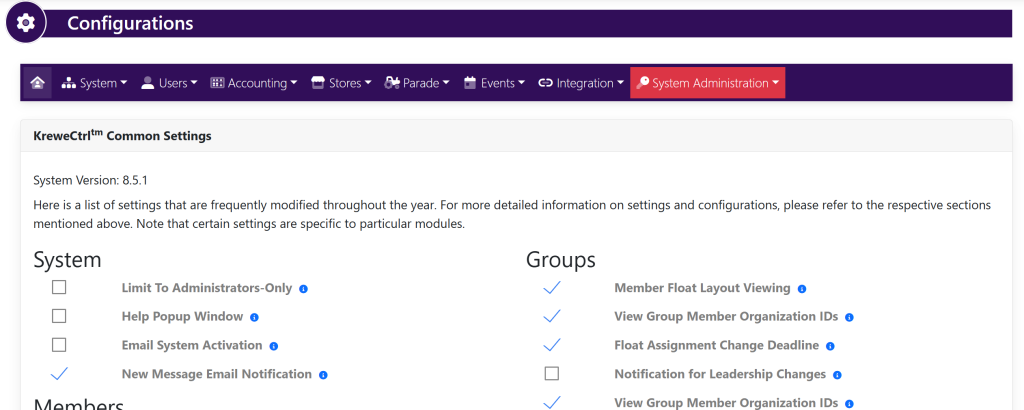Check the Email System Activation box
The height and width of the screenshot is (410, 1024).
pyautogui.click(x=59, y=345)
